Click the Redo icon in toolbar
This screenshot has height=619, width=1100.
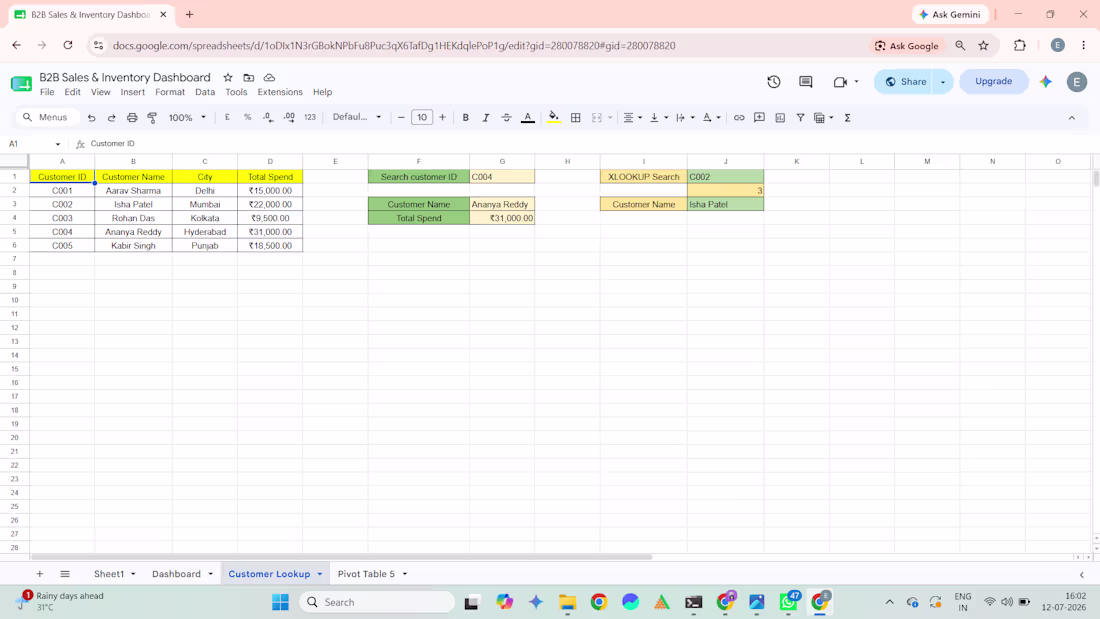click(112, 118)
